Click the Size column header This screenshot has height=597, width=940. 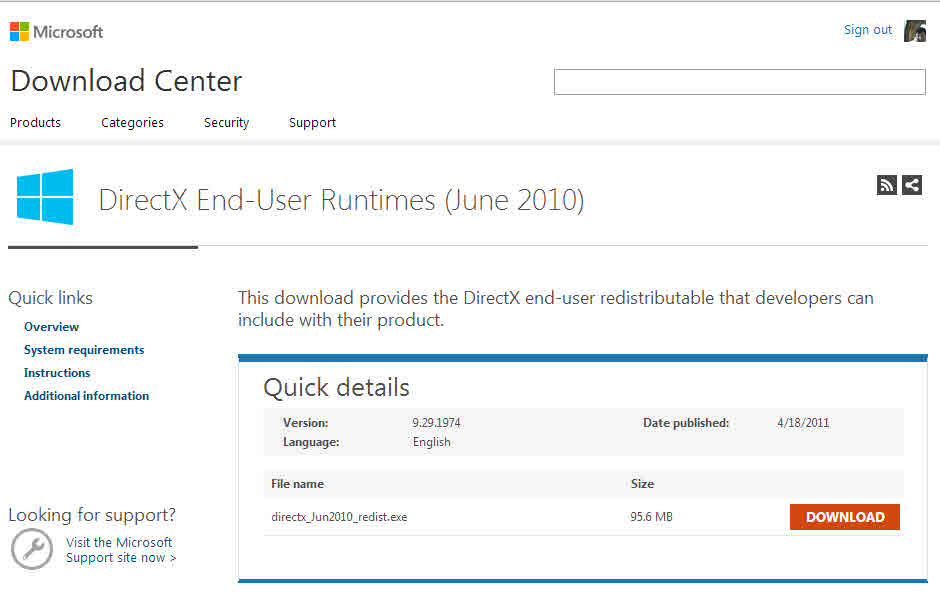point(642,484)
